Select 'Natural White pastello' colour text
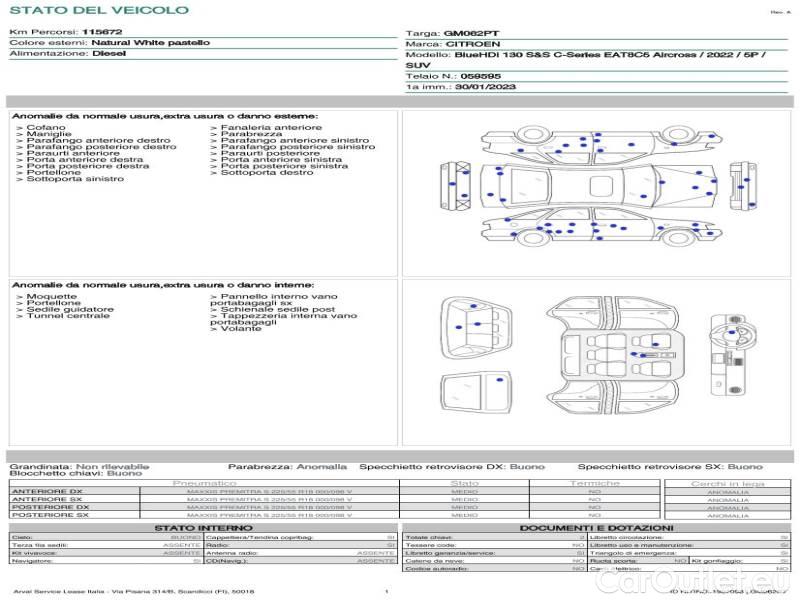 pos(151,43)
